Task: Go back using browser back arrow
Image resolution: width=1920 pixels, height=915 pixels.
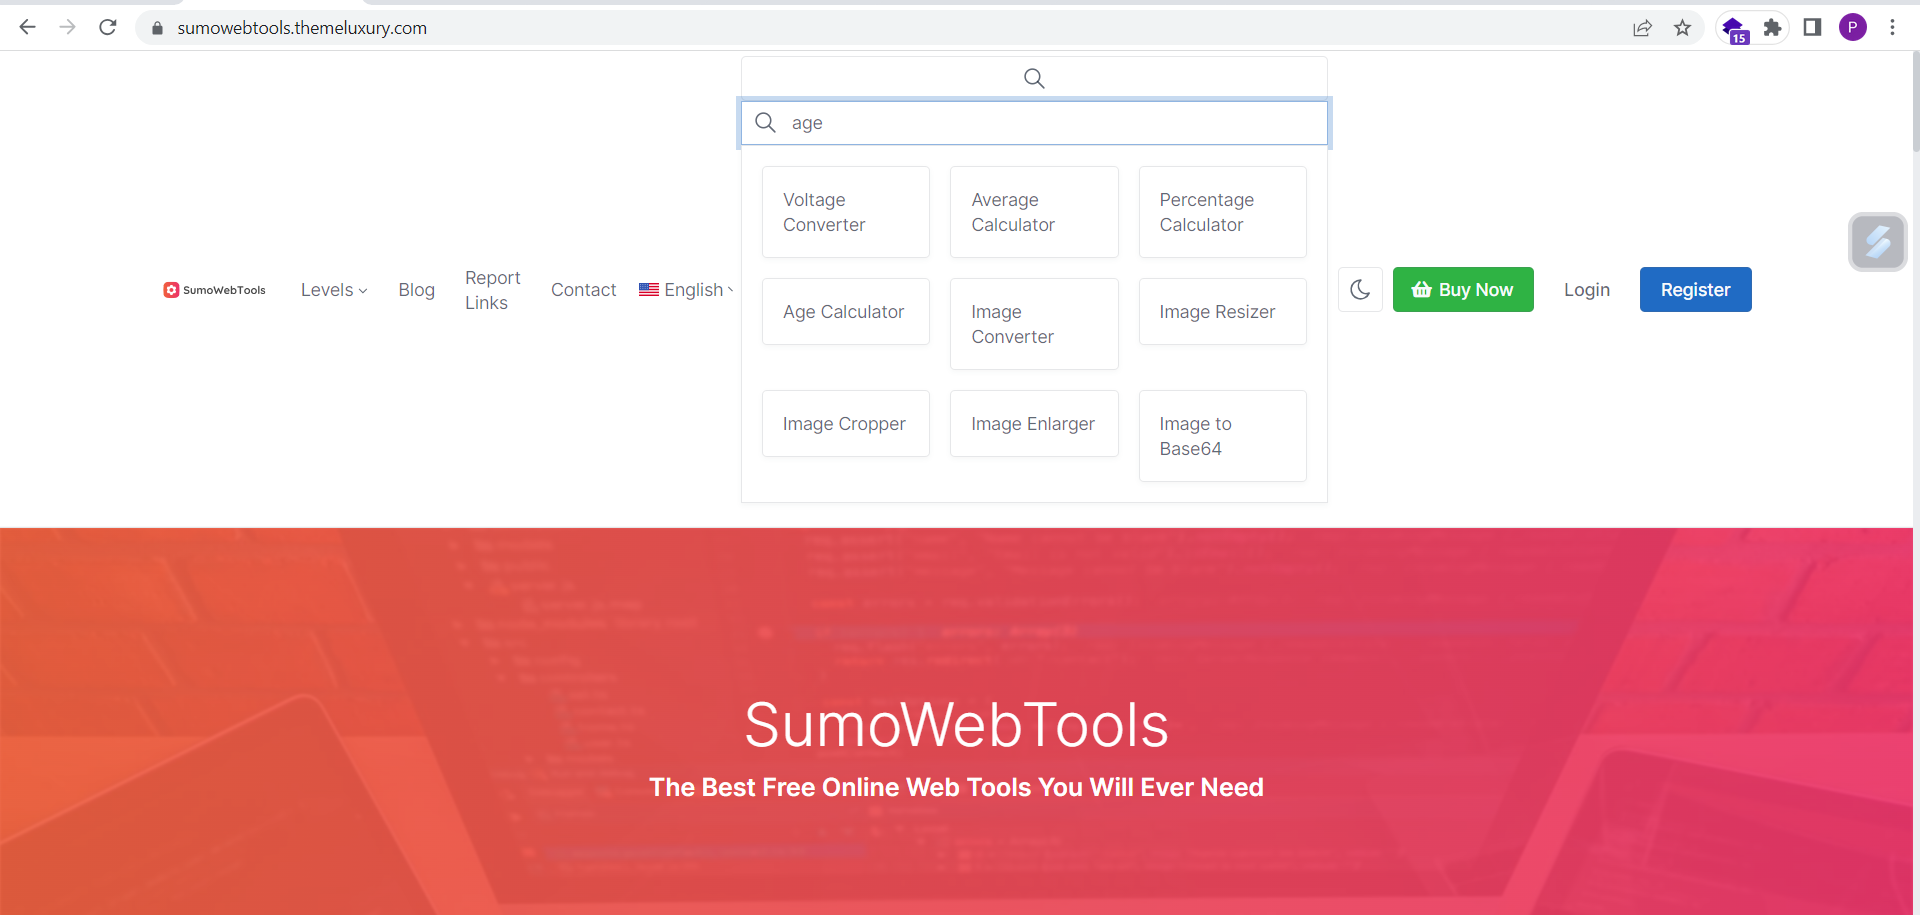Action: click(27, 27)
